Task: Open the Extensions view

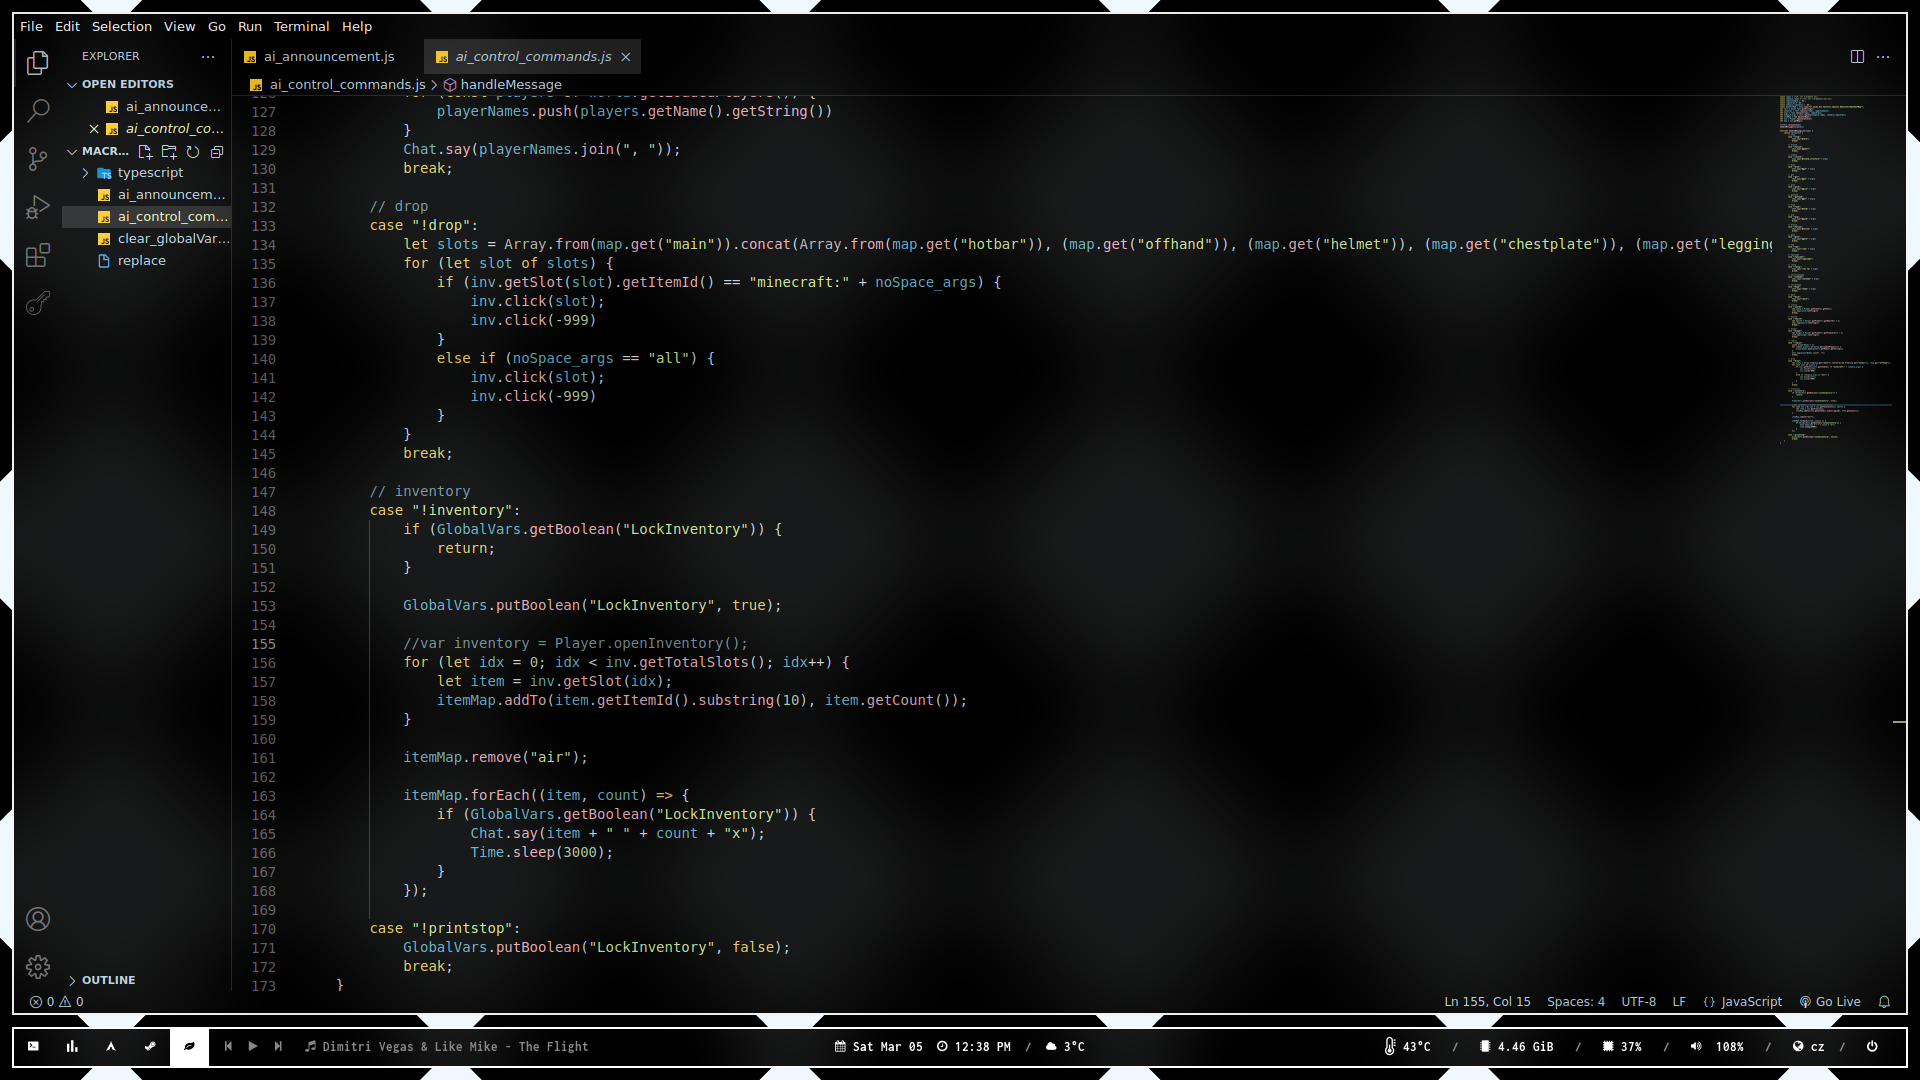Action: pyautogui.click(x=38, y=256)
